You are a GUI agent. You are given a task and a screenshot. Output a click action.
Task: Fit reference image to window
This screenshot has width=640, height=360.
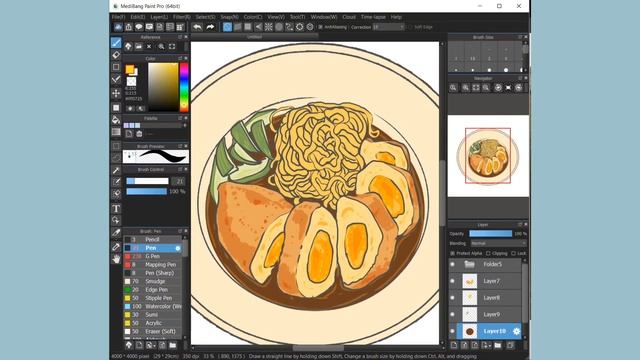(172, 47)
